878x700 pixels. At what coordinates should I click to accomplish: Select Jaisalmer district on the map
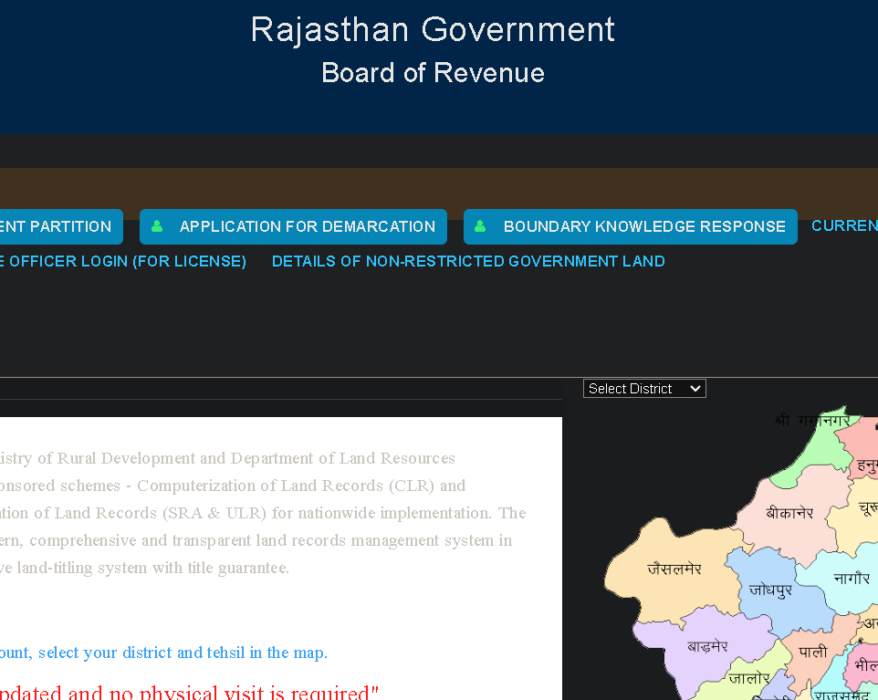pyautogui.click(x=673, y=569)
